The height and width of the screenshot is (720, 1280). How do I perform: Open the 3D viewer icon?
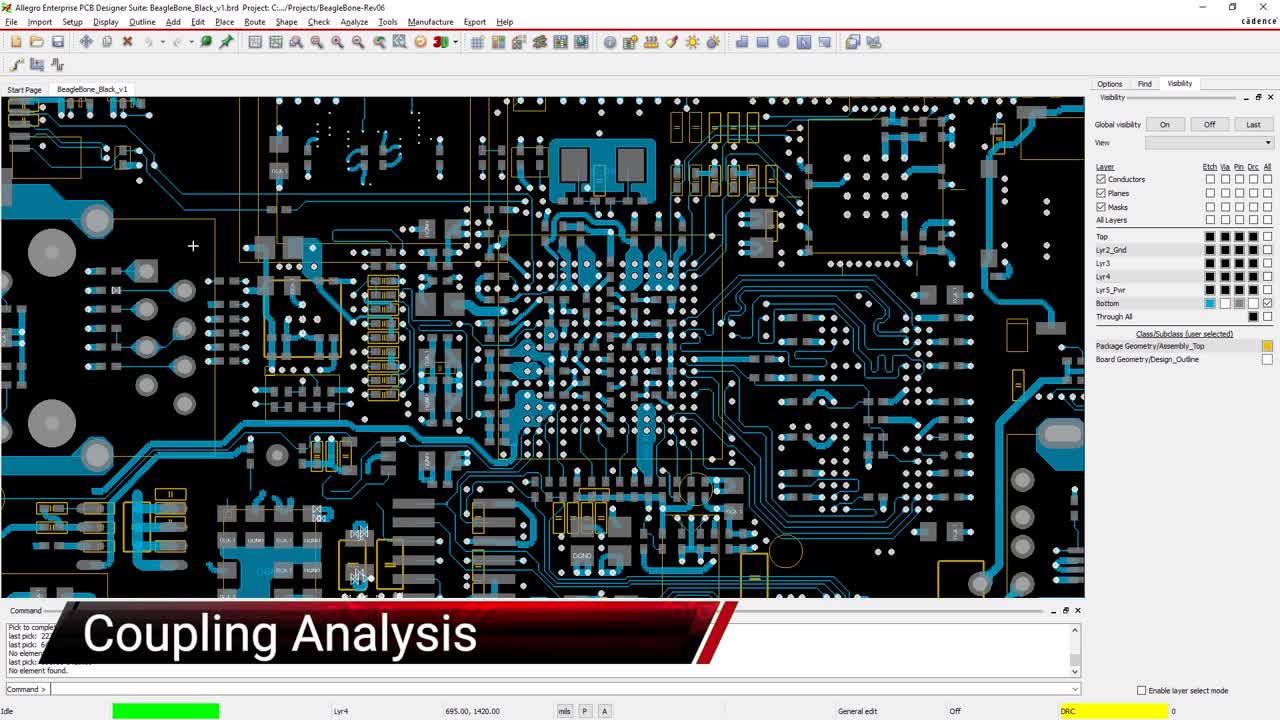[440, 42]
